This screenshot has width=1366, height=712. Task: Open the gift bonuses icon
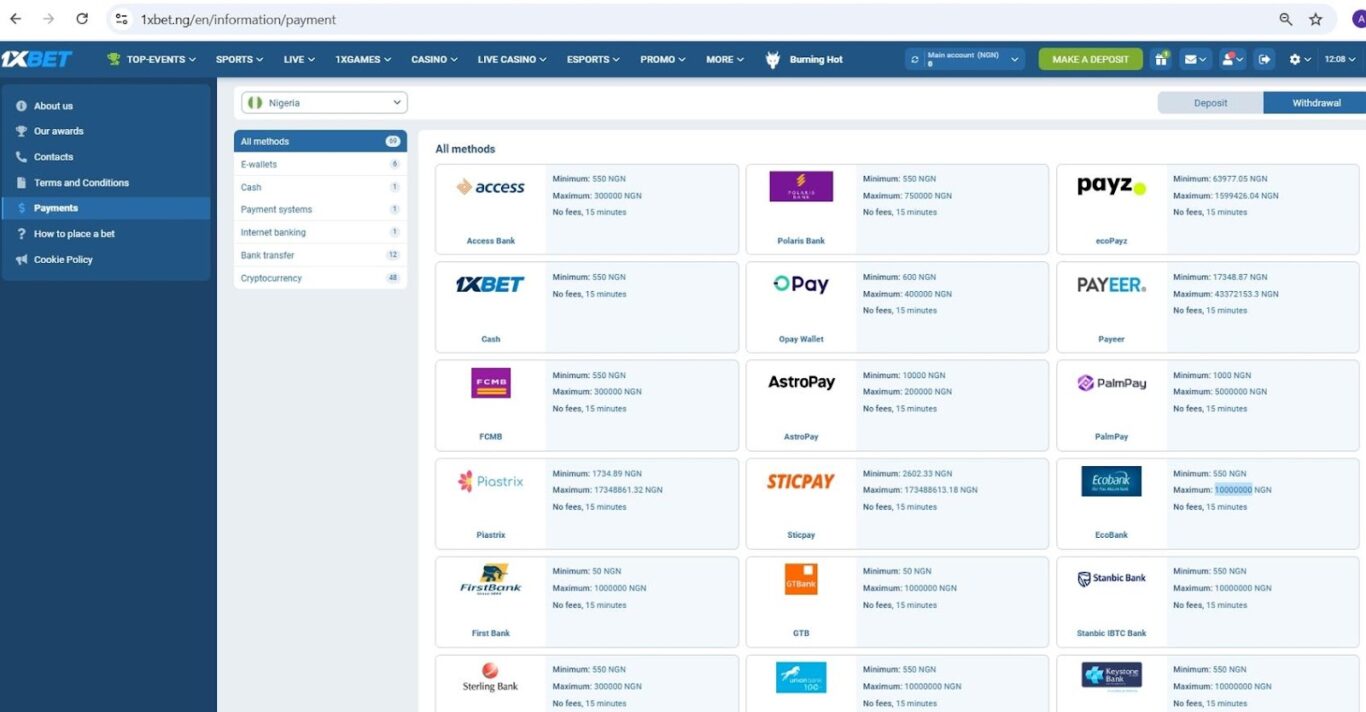[x=1161, y=59]
